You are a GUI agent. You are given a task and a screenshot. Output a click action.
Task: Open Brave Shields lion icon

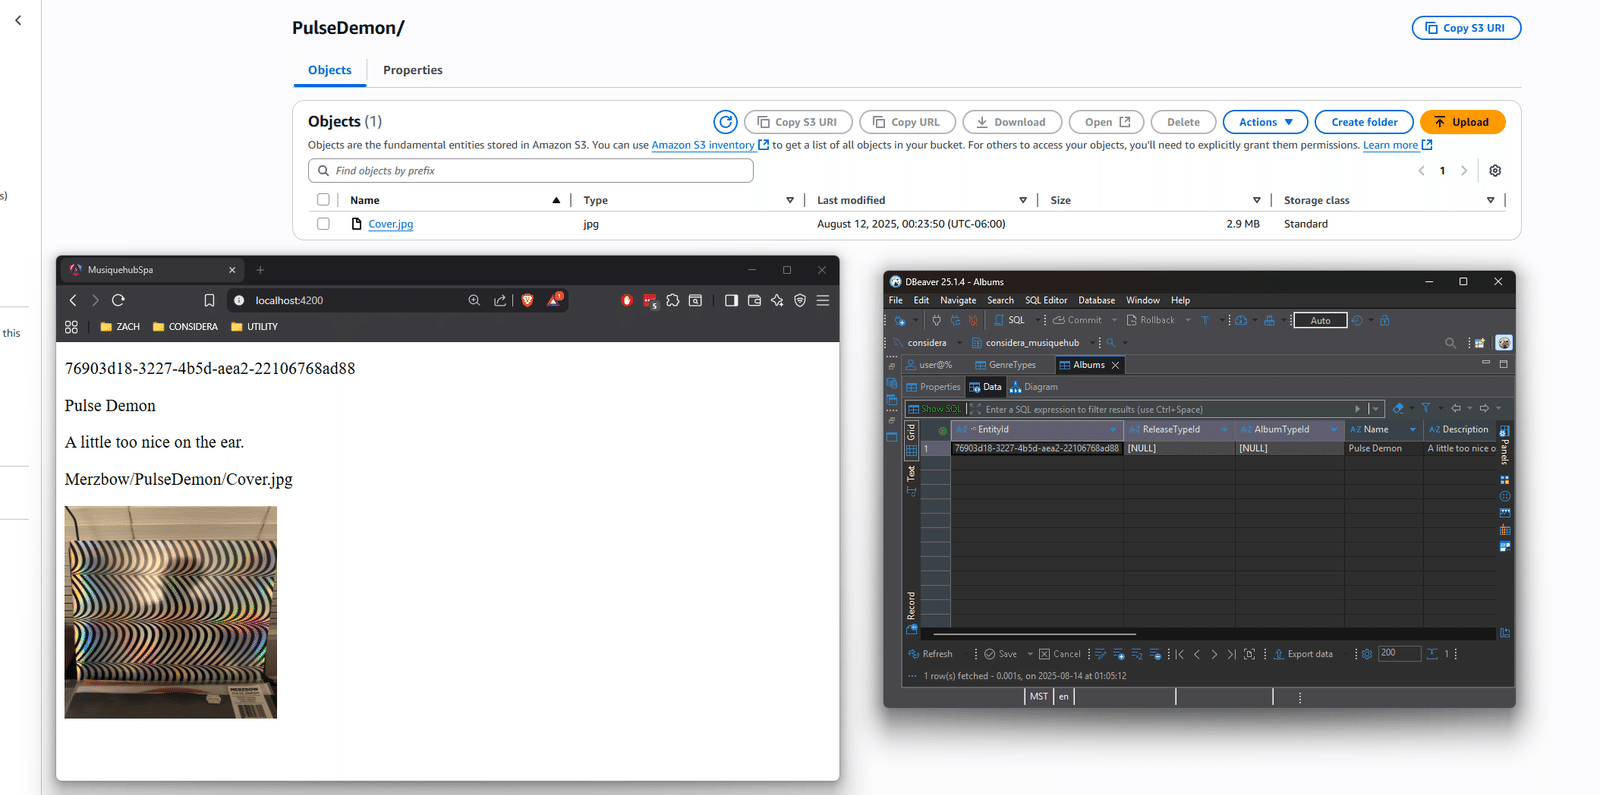click(x=528, y=300)
